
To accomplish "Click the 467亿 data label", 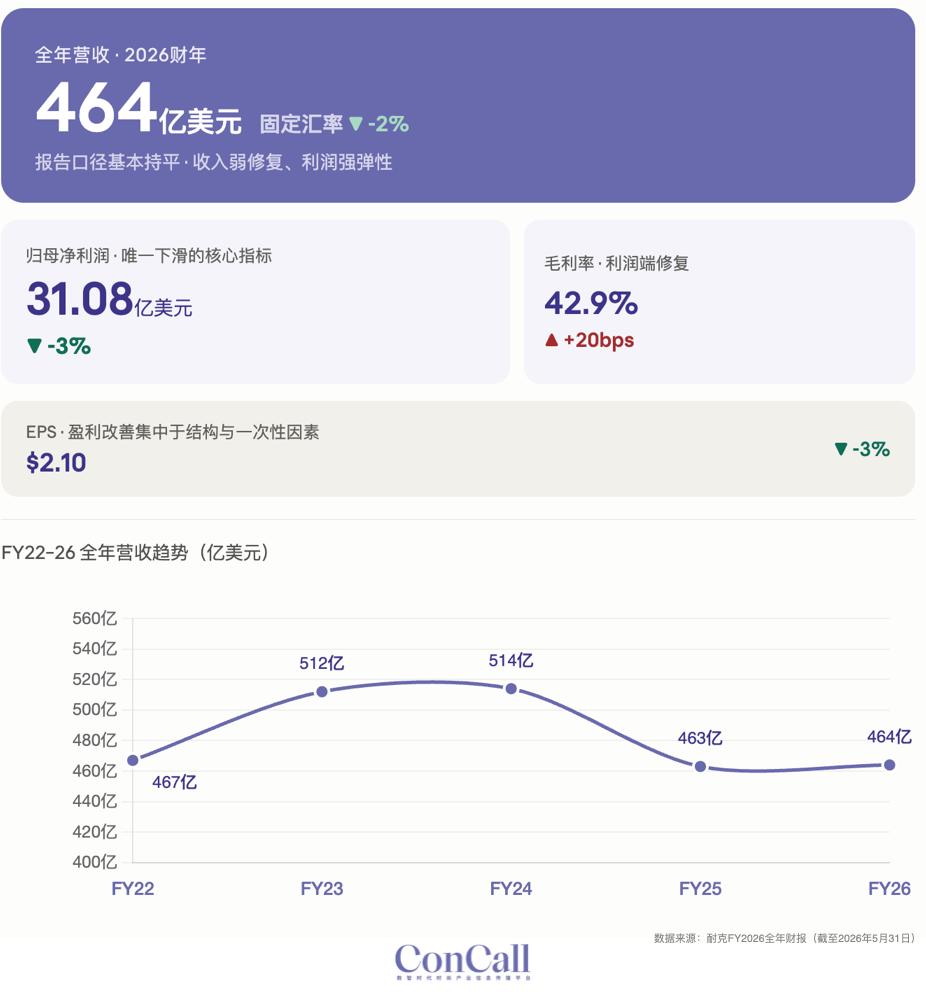I will 175,783.
